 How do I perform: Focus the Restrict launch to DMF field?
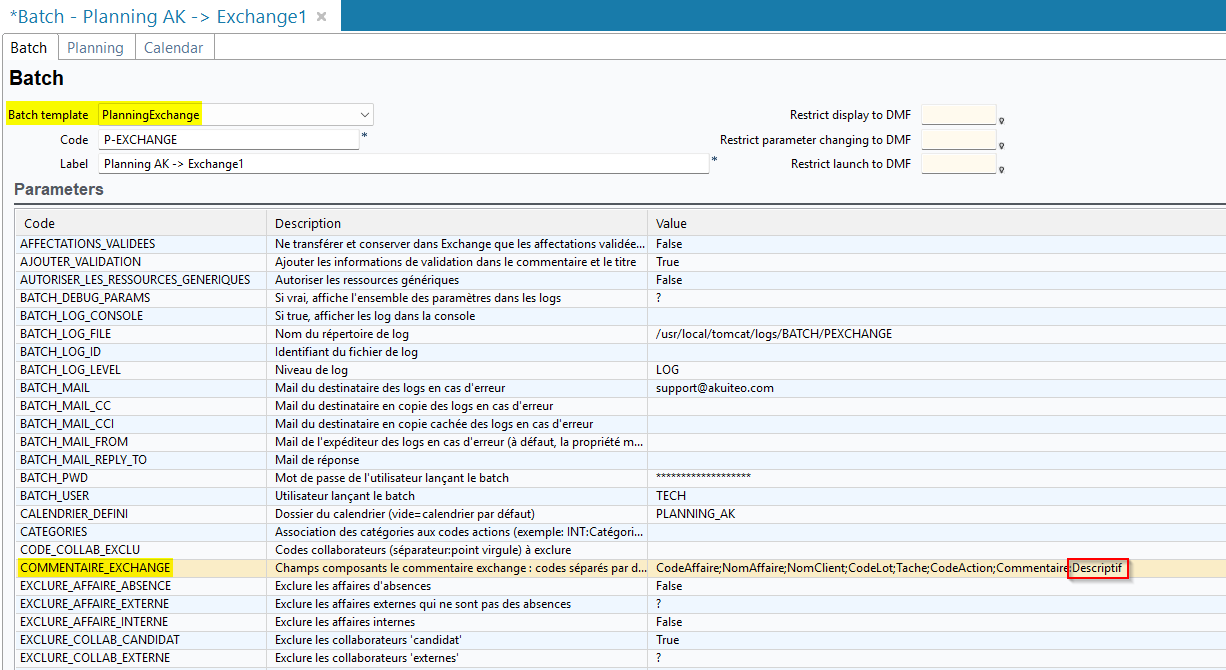958,164
